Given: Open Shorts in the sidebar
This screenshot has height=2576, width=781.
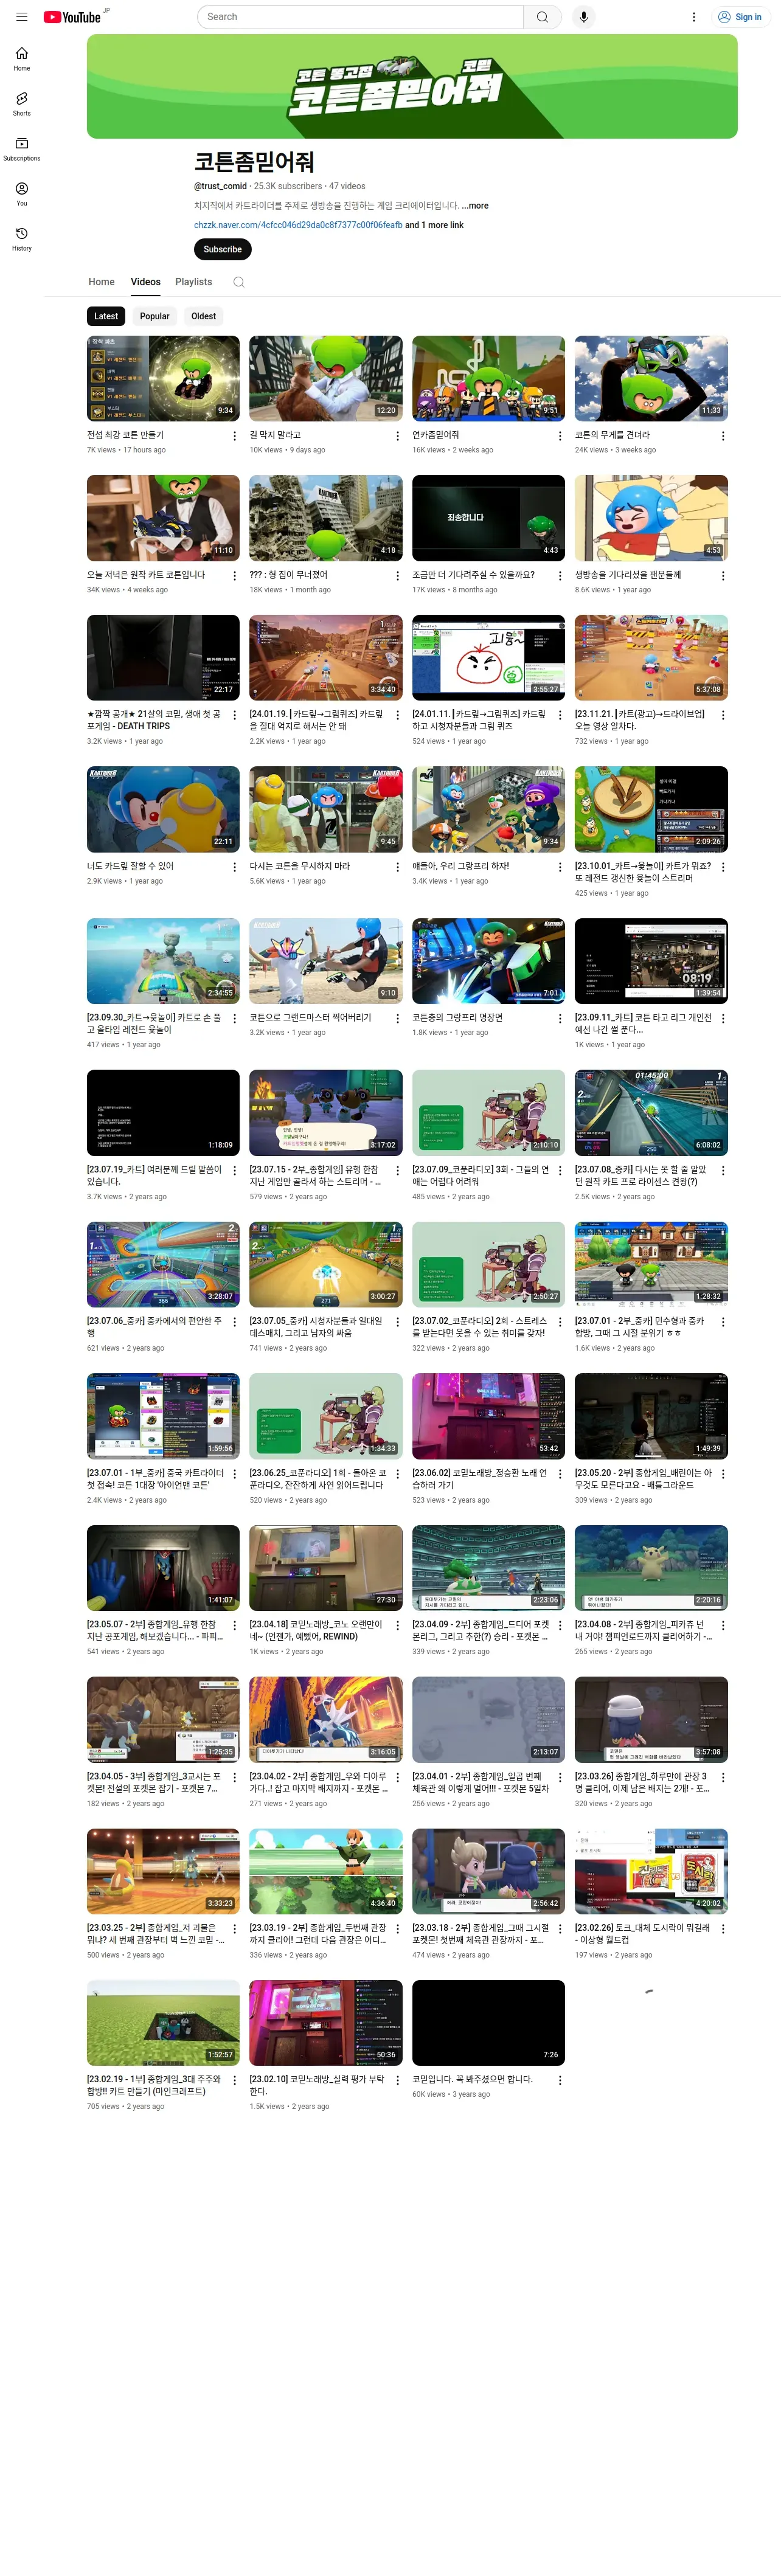Looking at the screenshot, I should (21, 104).
